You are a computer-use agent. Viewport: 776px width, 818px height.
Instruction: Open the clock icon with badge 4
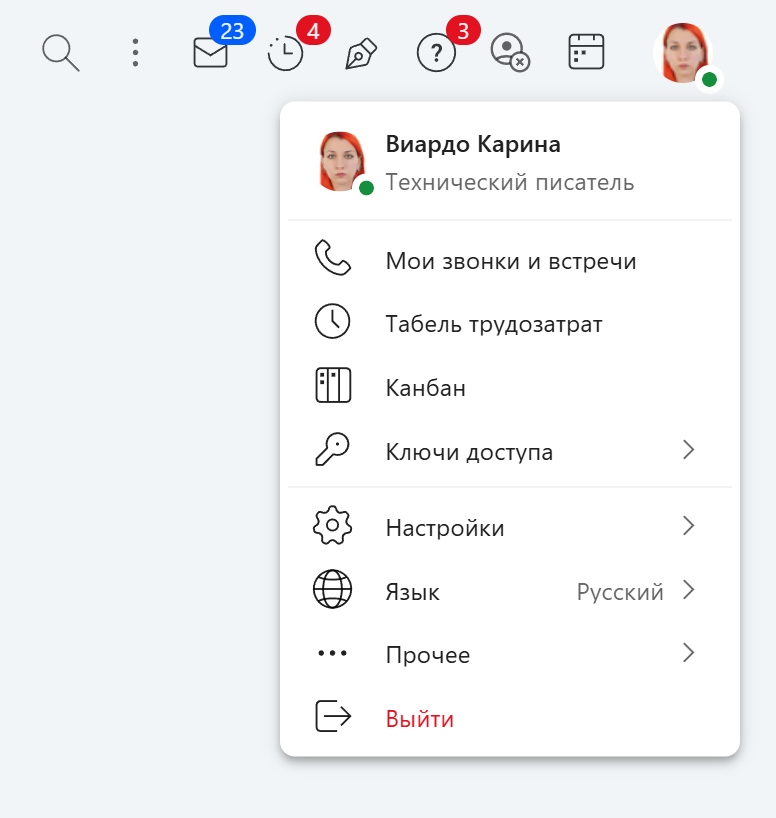point(285,53)
